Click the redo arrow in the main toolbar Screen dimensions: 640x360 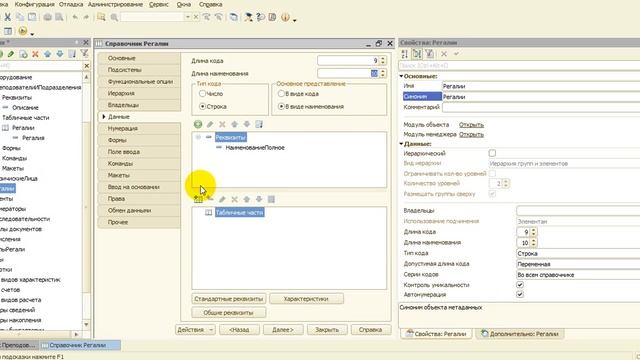(x=86, y=17)
